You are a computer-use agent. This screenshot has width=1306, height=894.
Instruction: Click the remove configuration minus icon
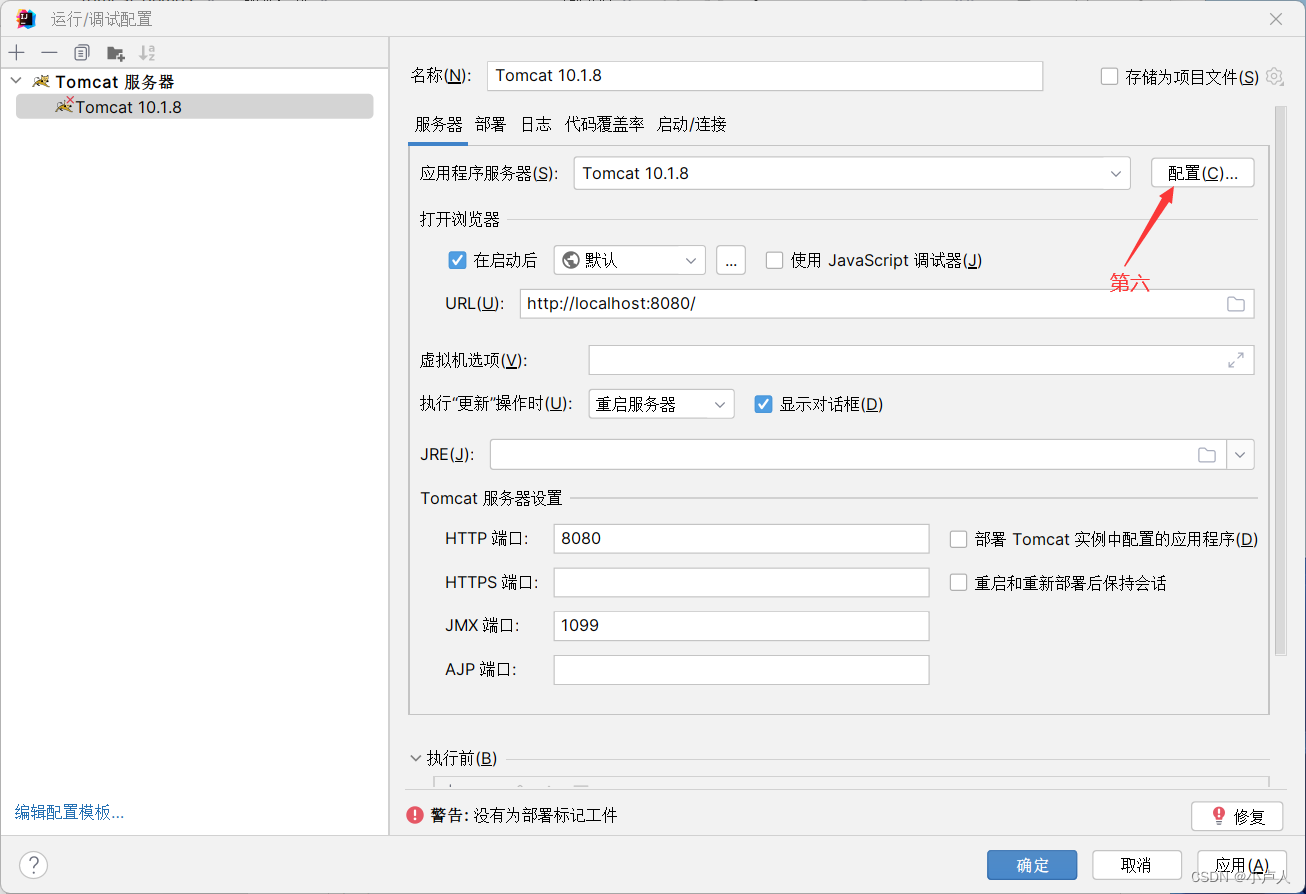[48, 52]
